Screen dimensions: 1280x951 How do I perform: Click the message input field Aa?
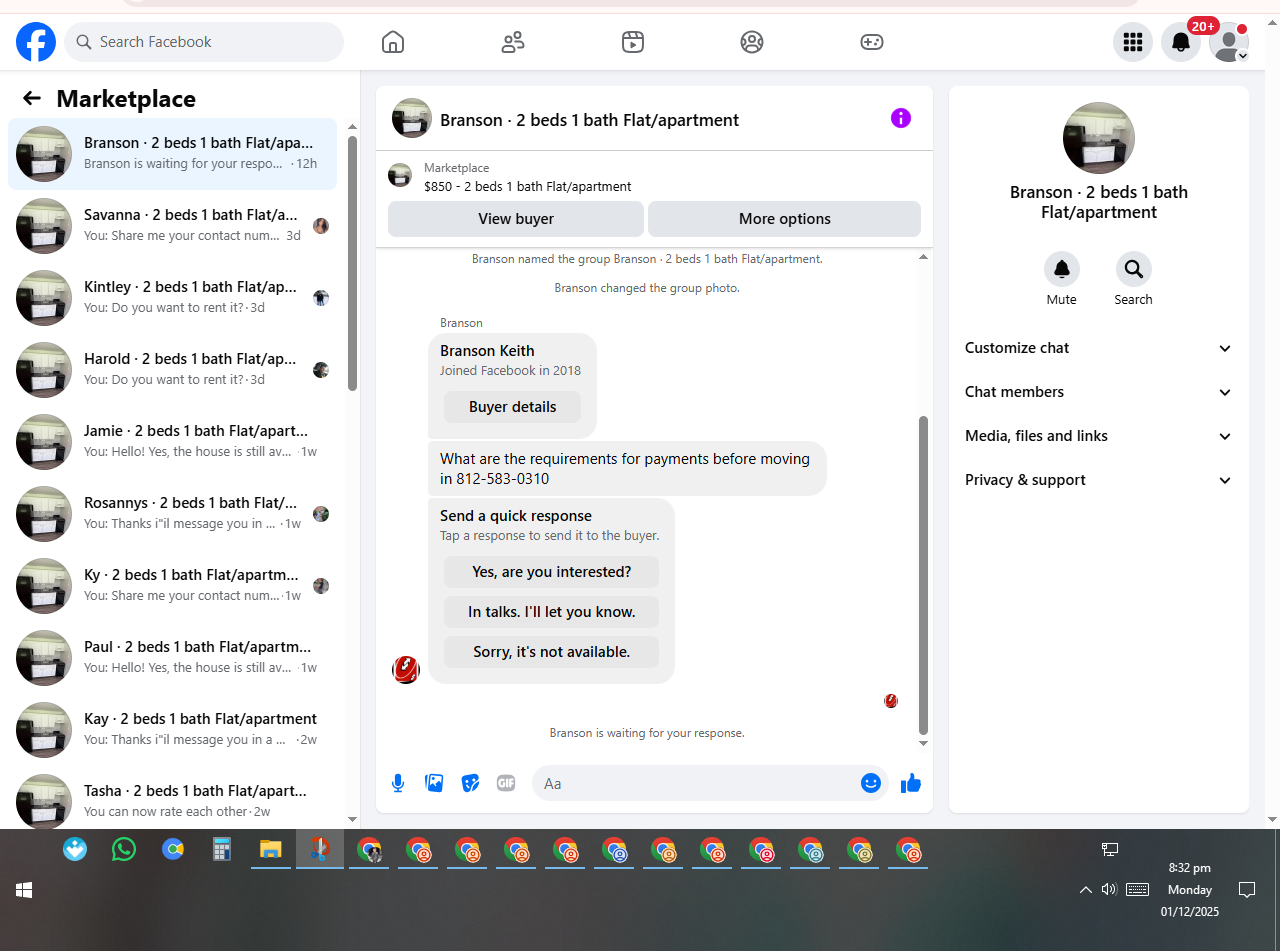pyautogui.click(x=697, y=783)
